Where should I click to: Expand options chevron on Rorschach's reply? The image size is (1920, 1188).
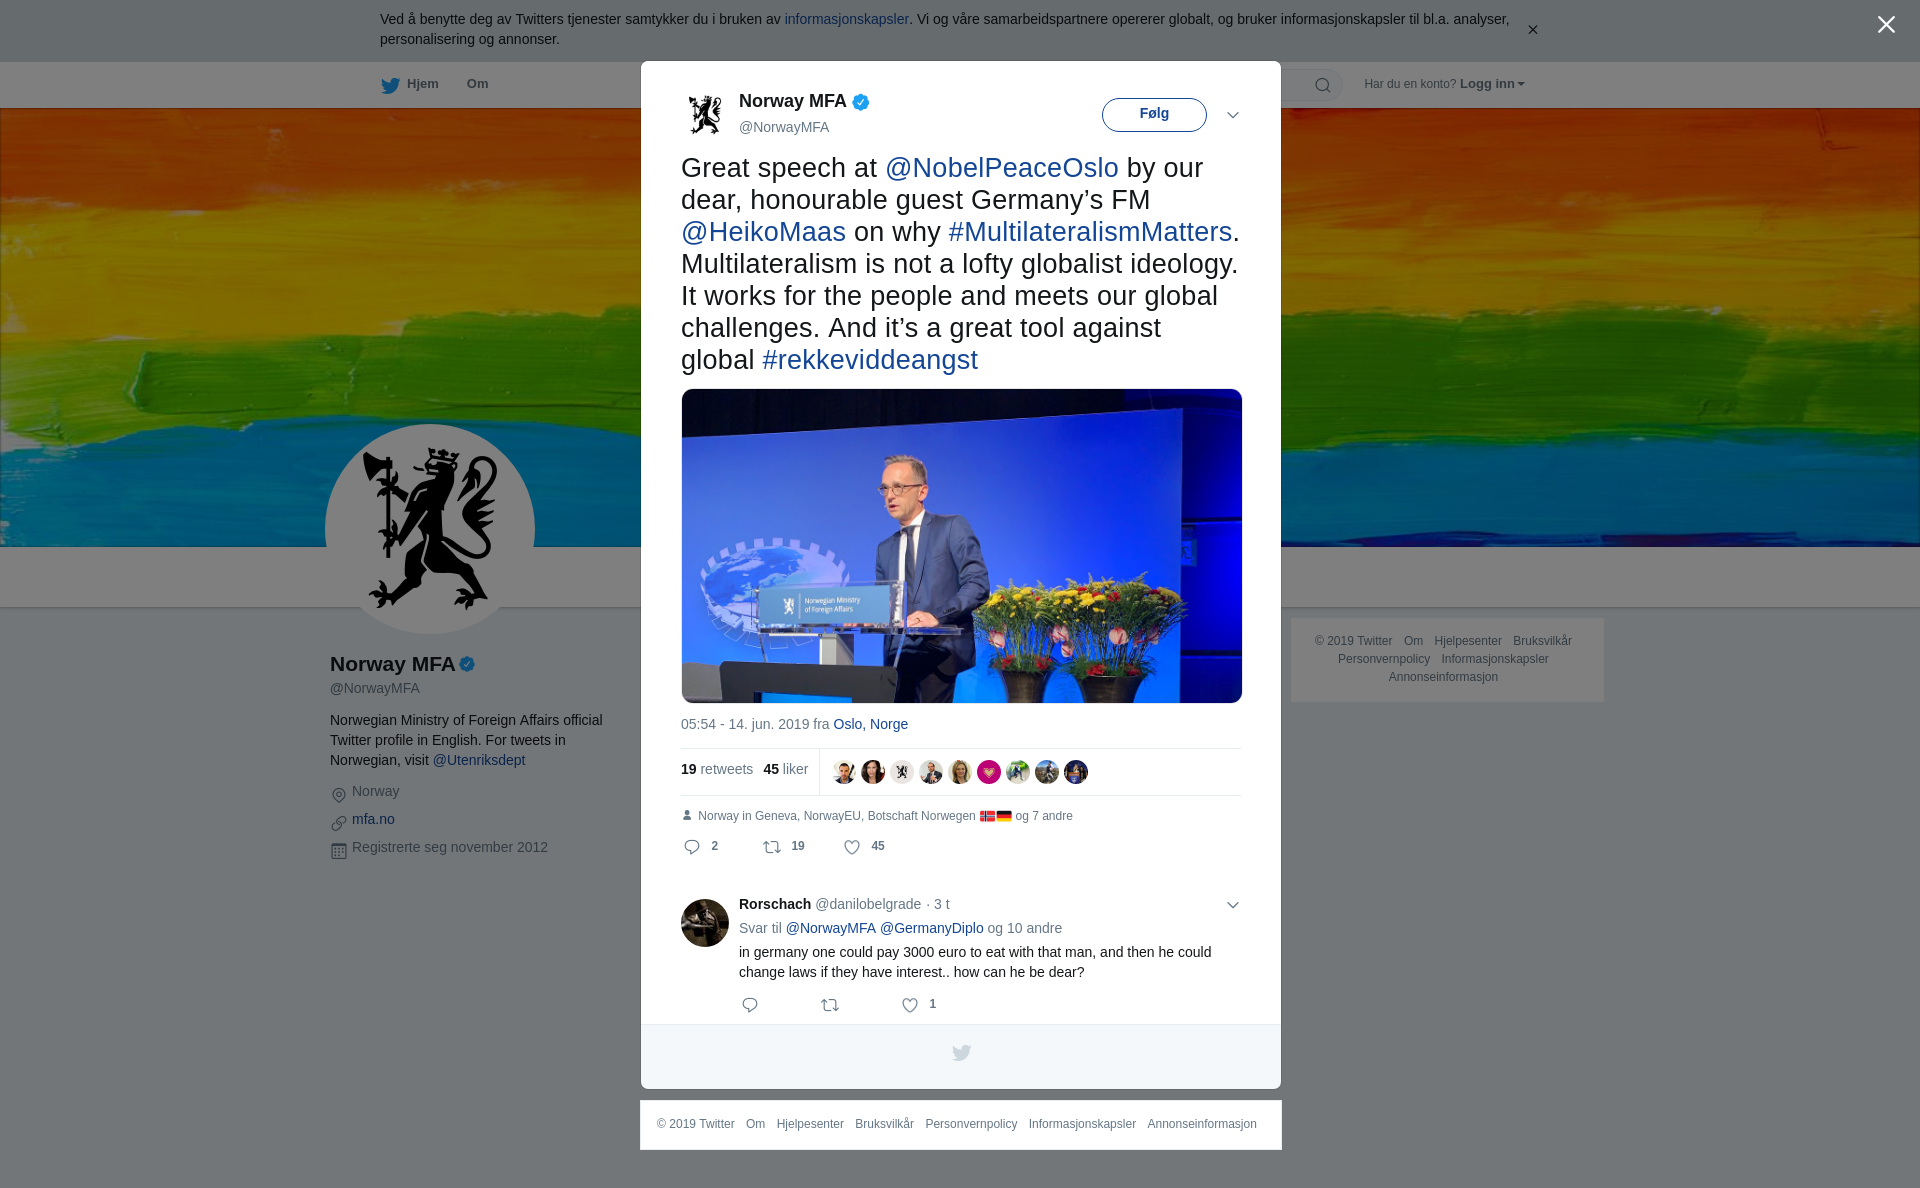[1233, 905]
